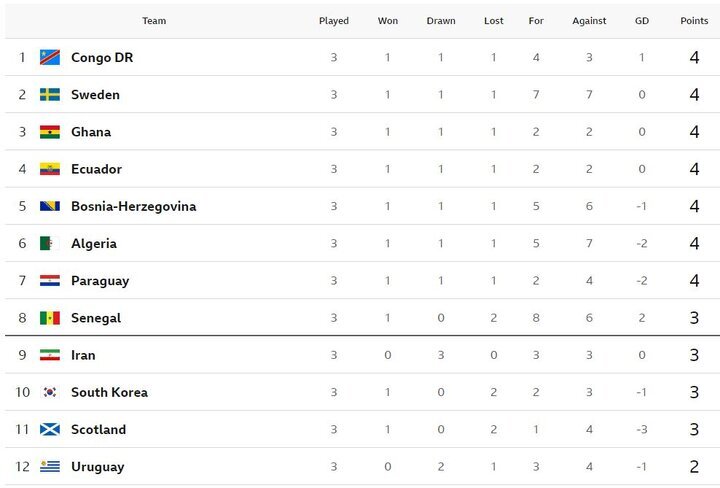Click the Algeria flag icon
Image resolution: width=720 pixels, height=488 pixels.
click(50, 243)
